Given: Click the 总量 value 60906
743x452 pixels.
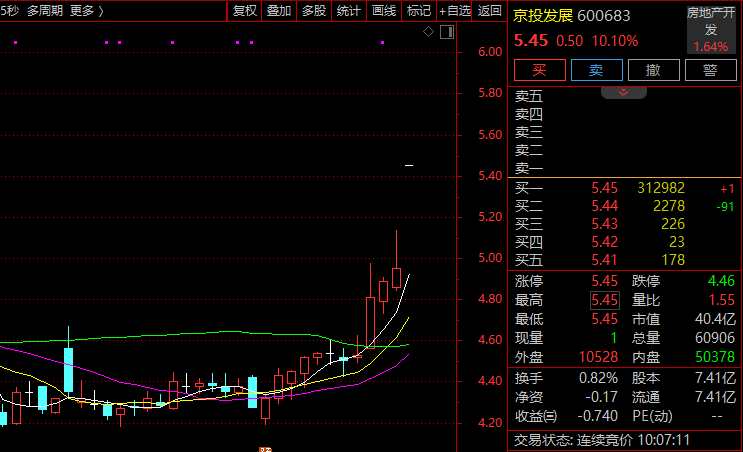Looking at the screenshot, I should tap(715, 338).
